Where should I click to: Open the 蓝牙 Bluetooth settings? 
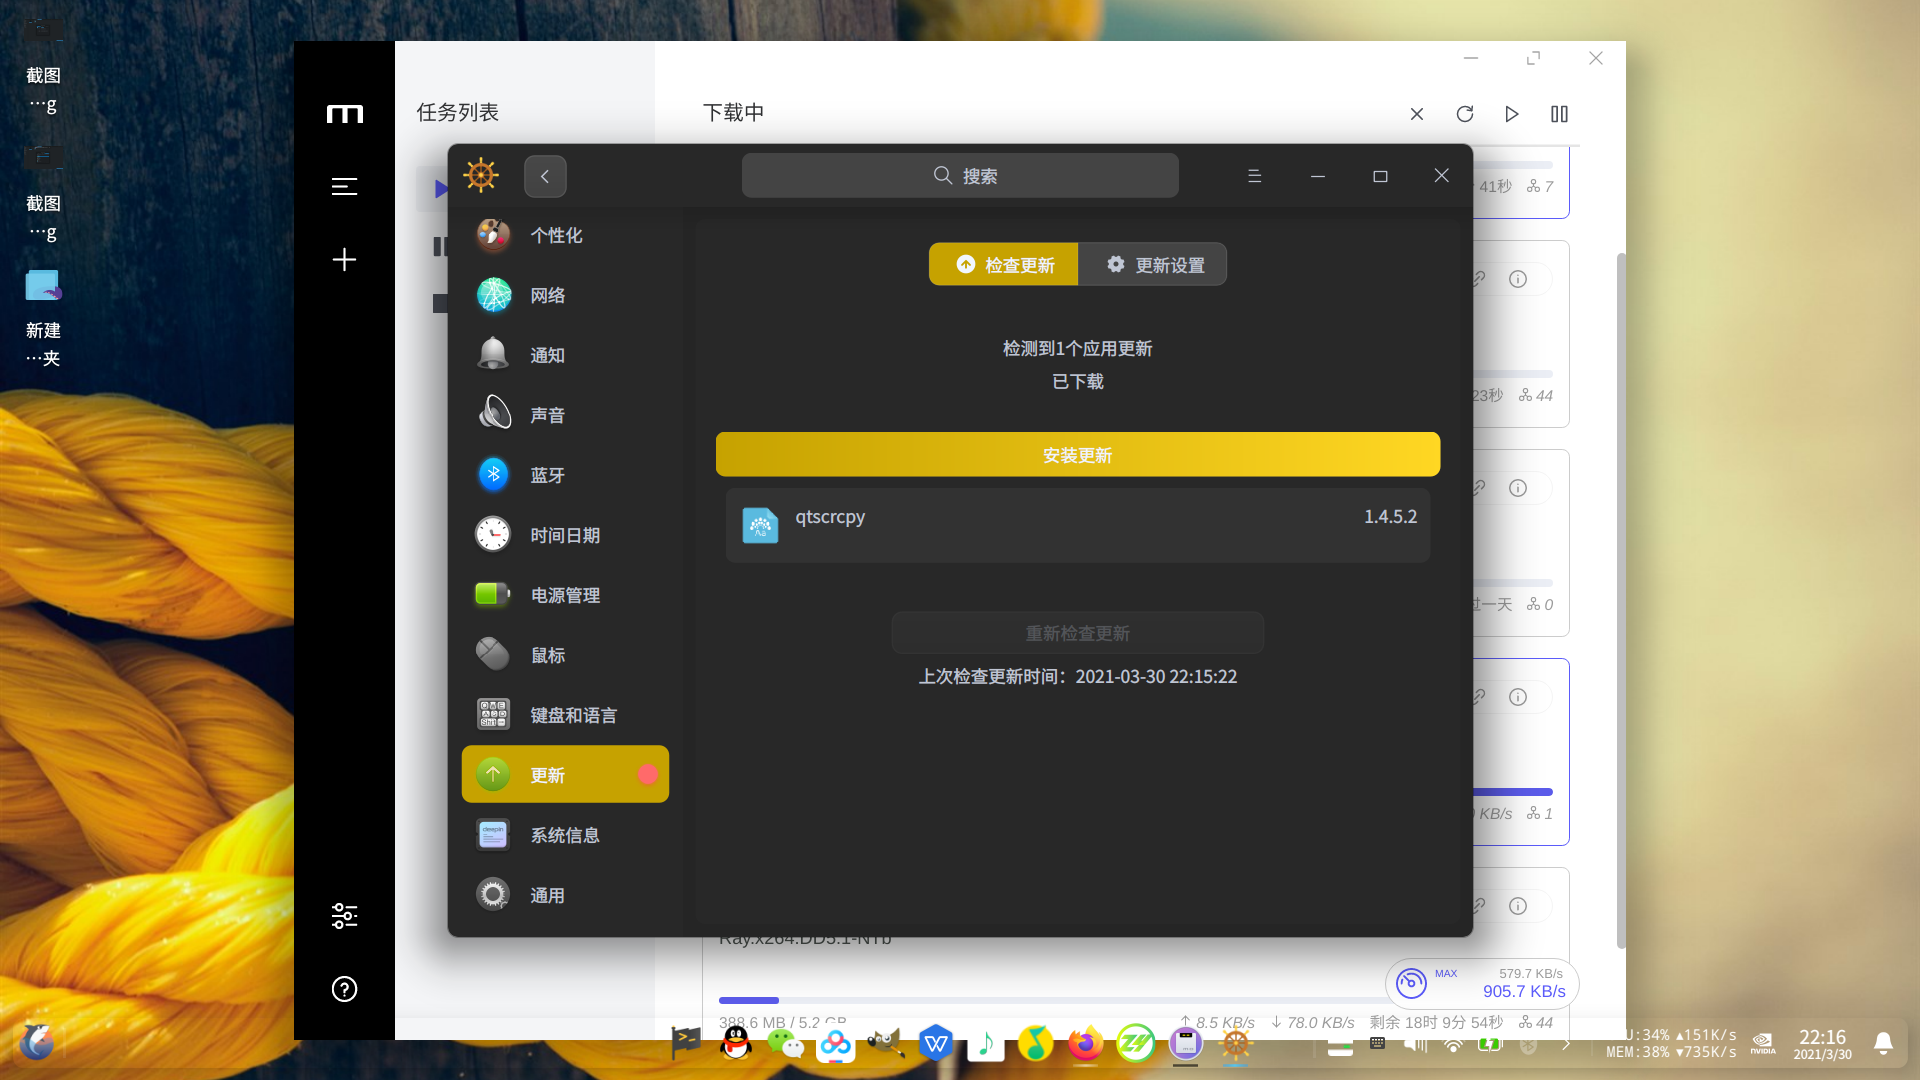tap(546, 475)
